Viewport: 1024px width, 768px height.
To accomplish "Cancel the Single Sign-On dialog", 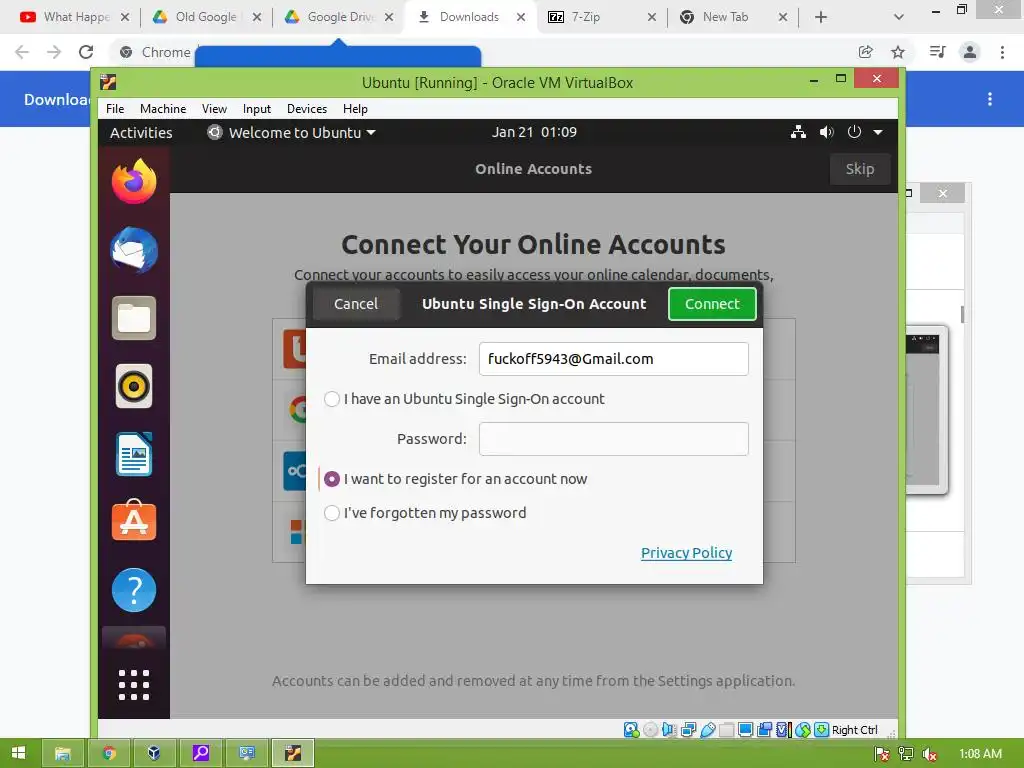I will point(356,304).
